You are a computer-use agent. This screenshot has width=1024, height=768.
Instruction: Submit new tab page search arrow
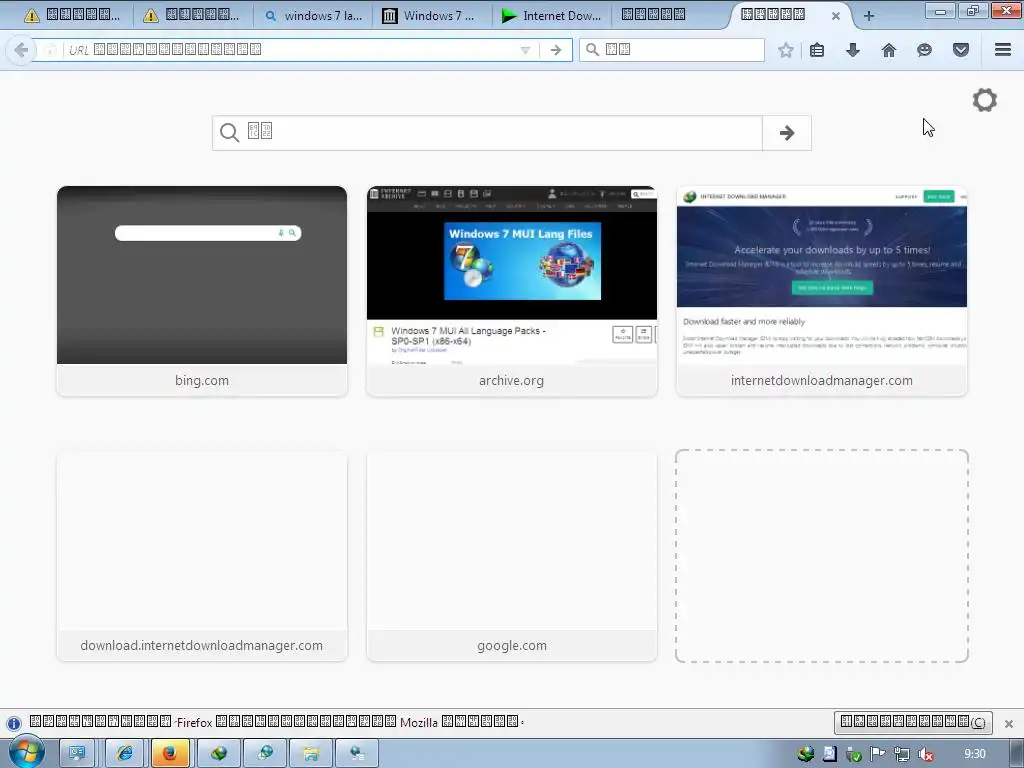pyautogui.click(x=787, y=133)
